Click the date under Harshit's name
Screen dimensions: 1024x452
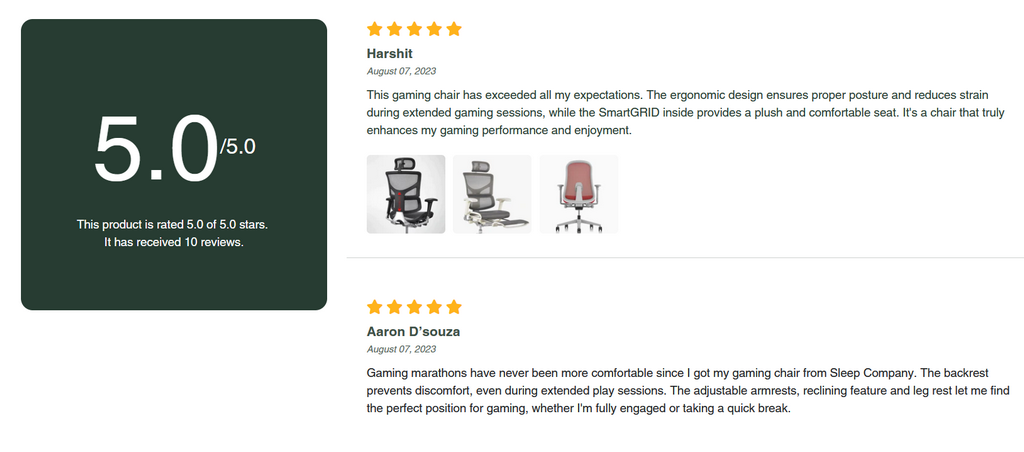pos(402,71)
